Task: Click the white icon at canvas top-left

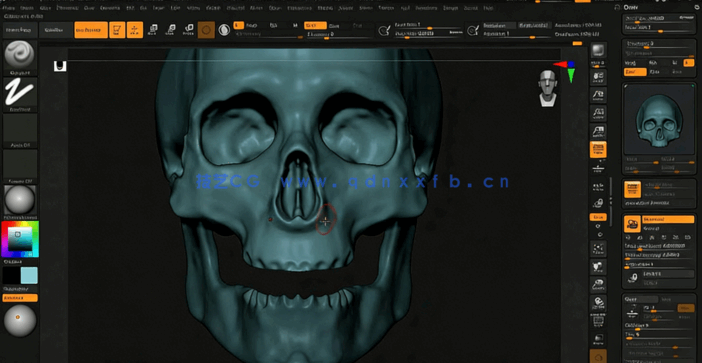Action: click(x=60, y=66)
